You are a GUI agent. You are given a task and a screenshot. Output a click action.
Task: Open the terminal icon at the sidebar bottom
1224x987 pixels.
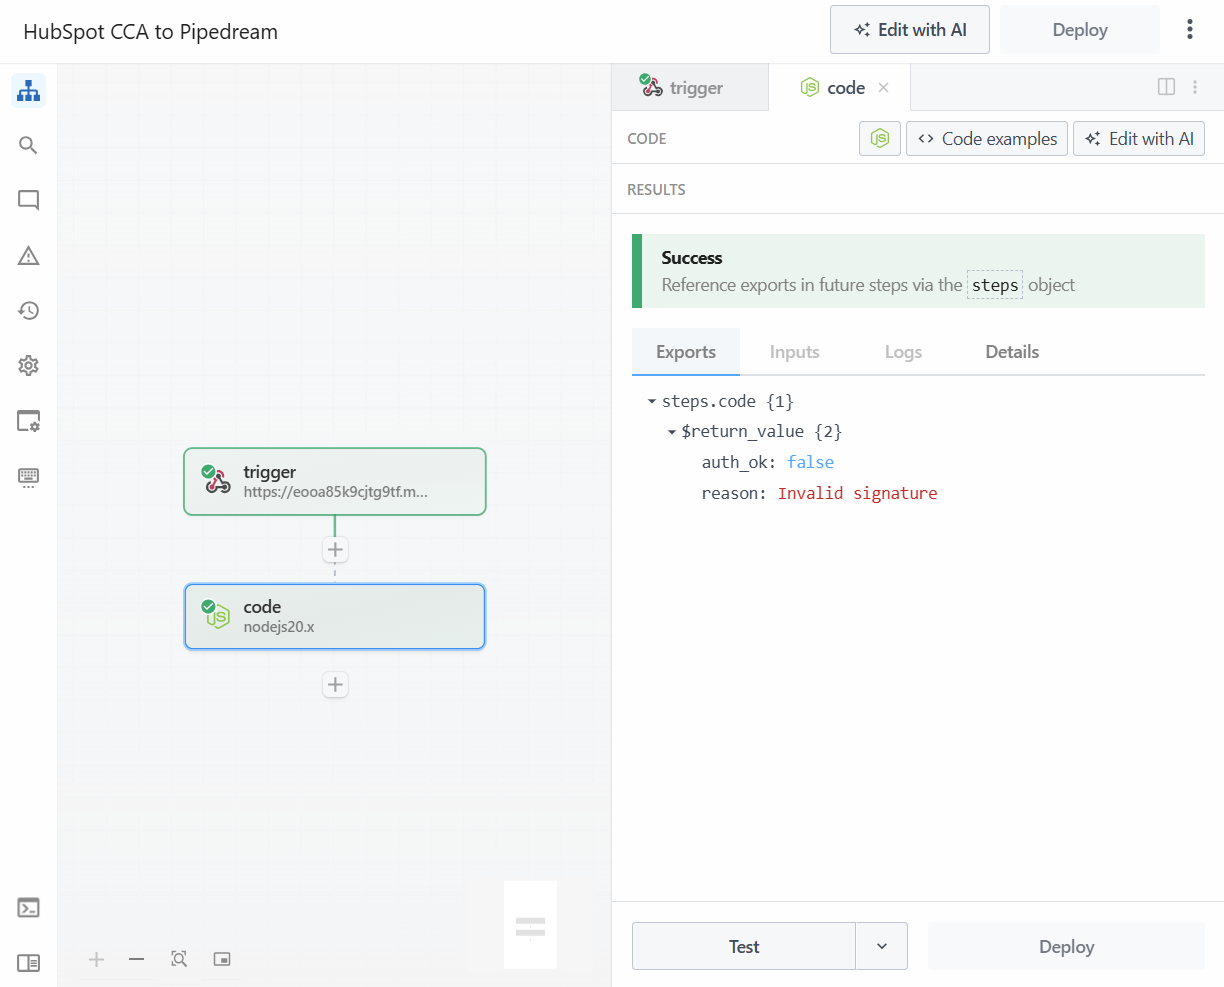coord(28,907)
